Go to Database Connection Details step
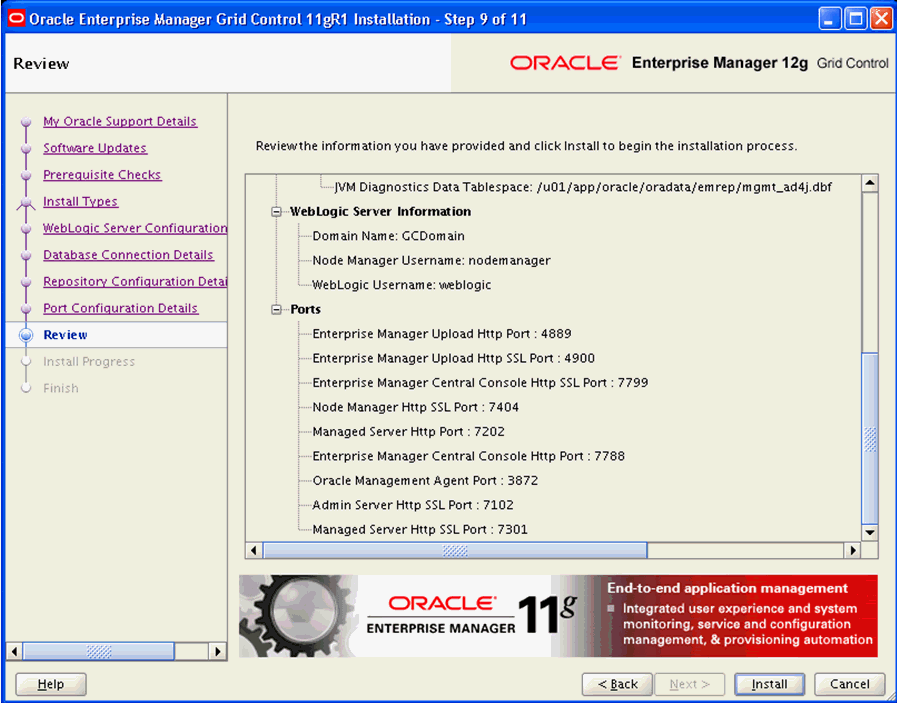897x703 pixels. 128,255
